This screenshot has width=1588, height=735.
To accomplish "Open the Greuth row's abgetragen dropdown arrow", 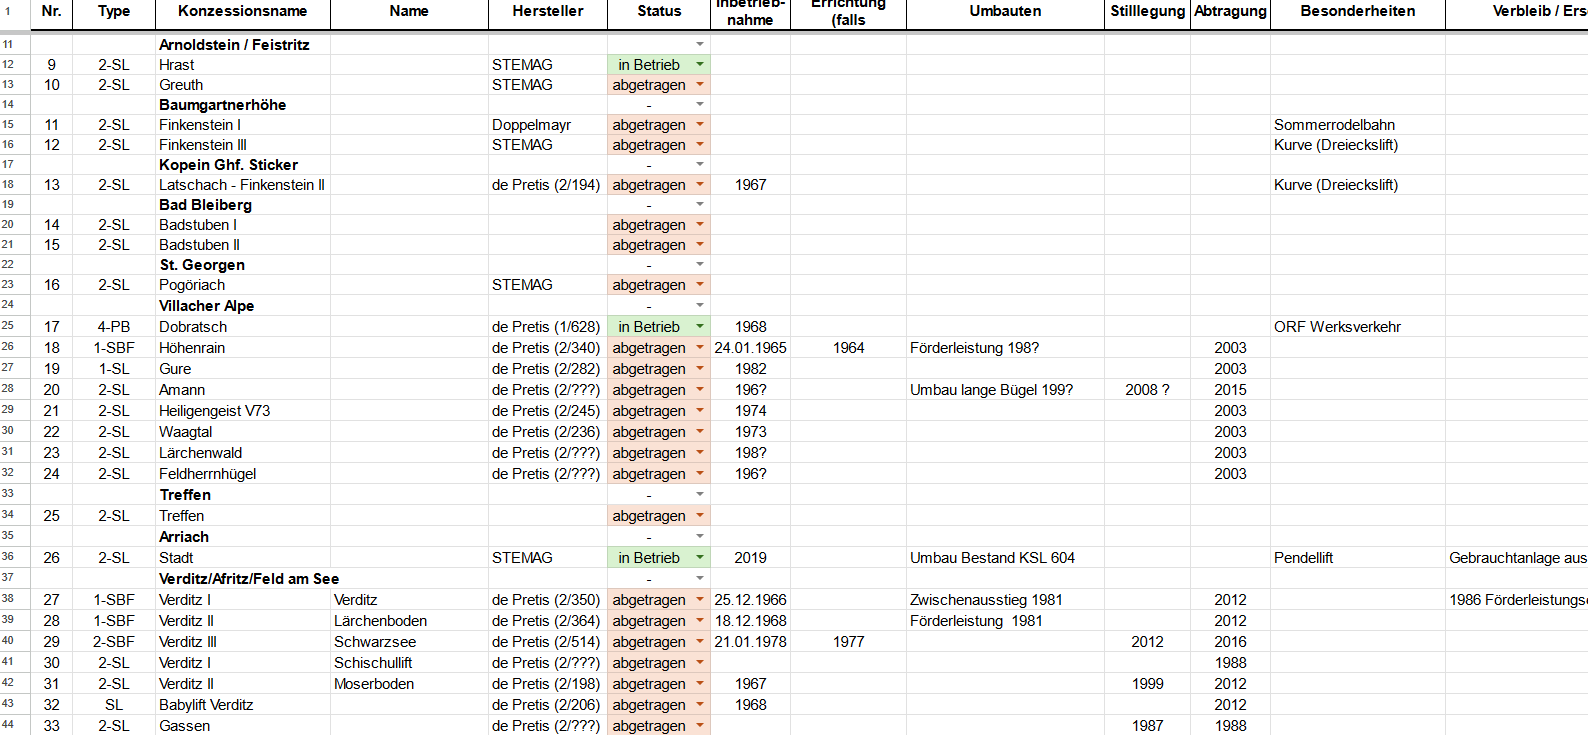I will click(x=700, y=85).
